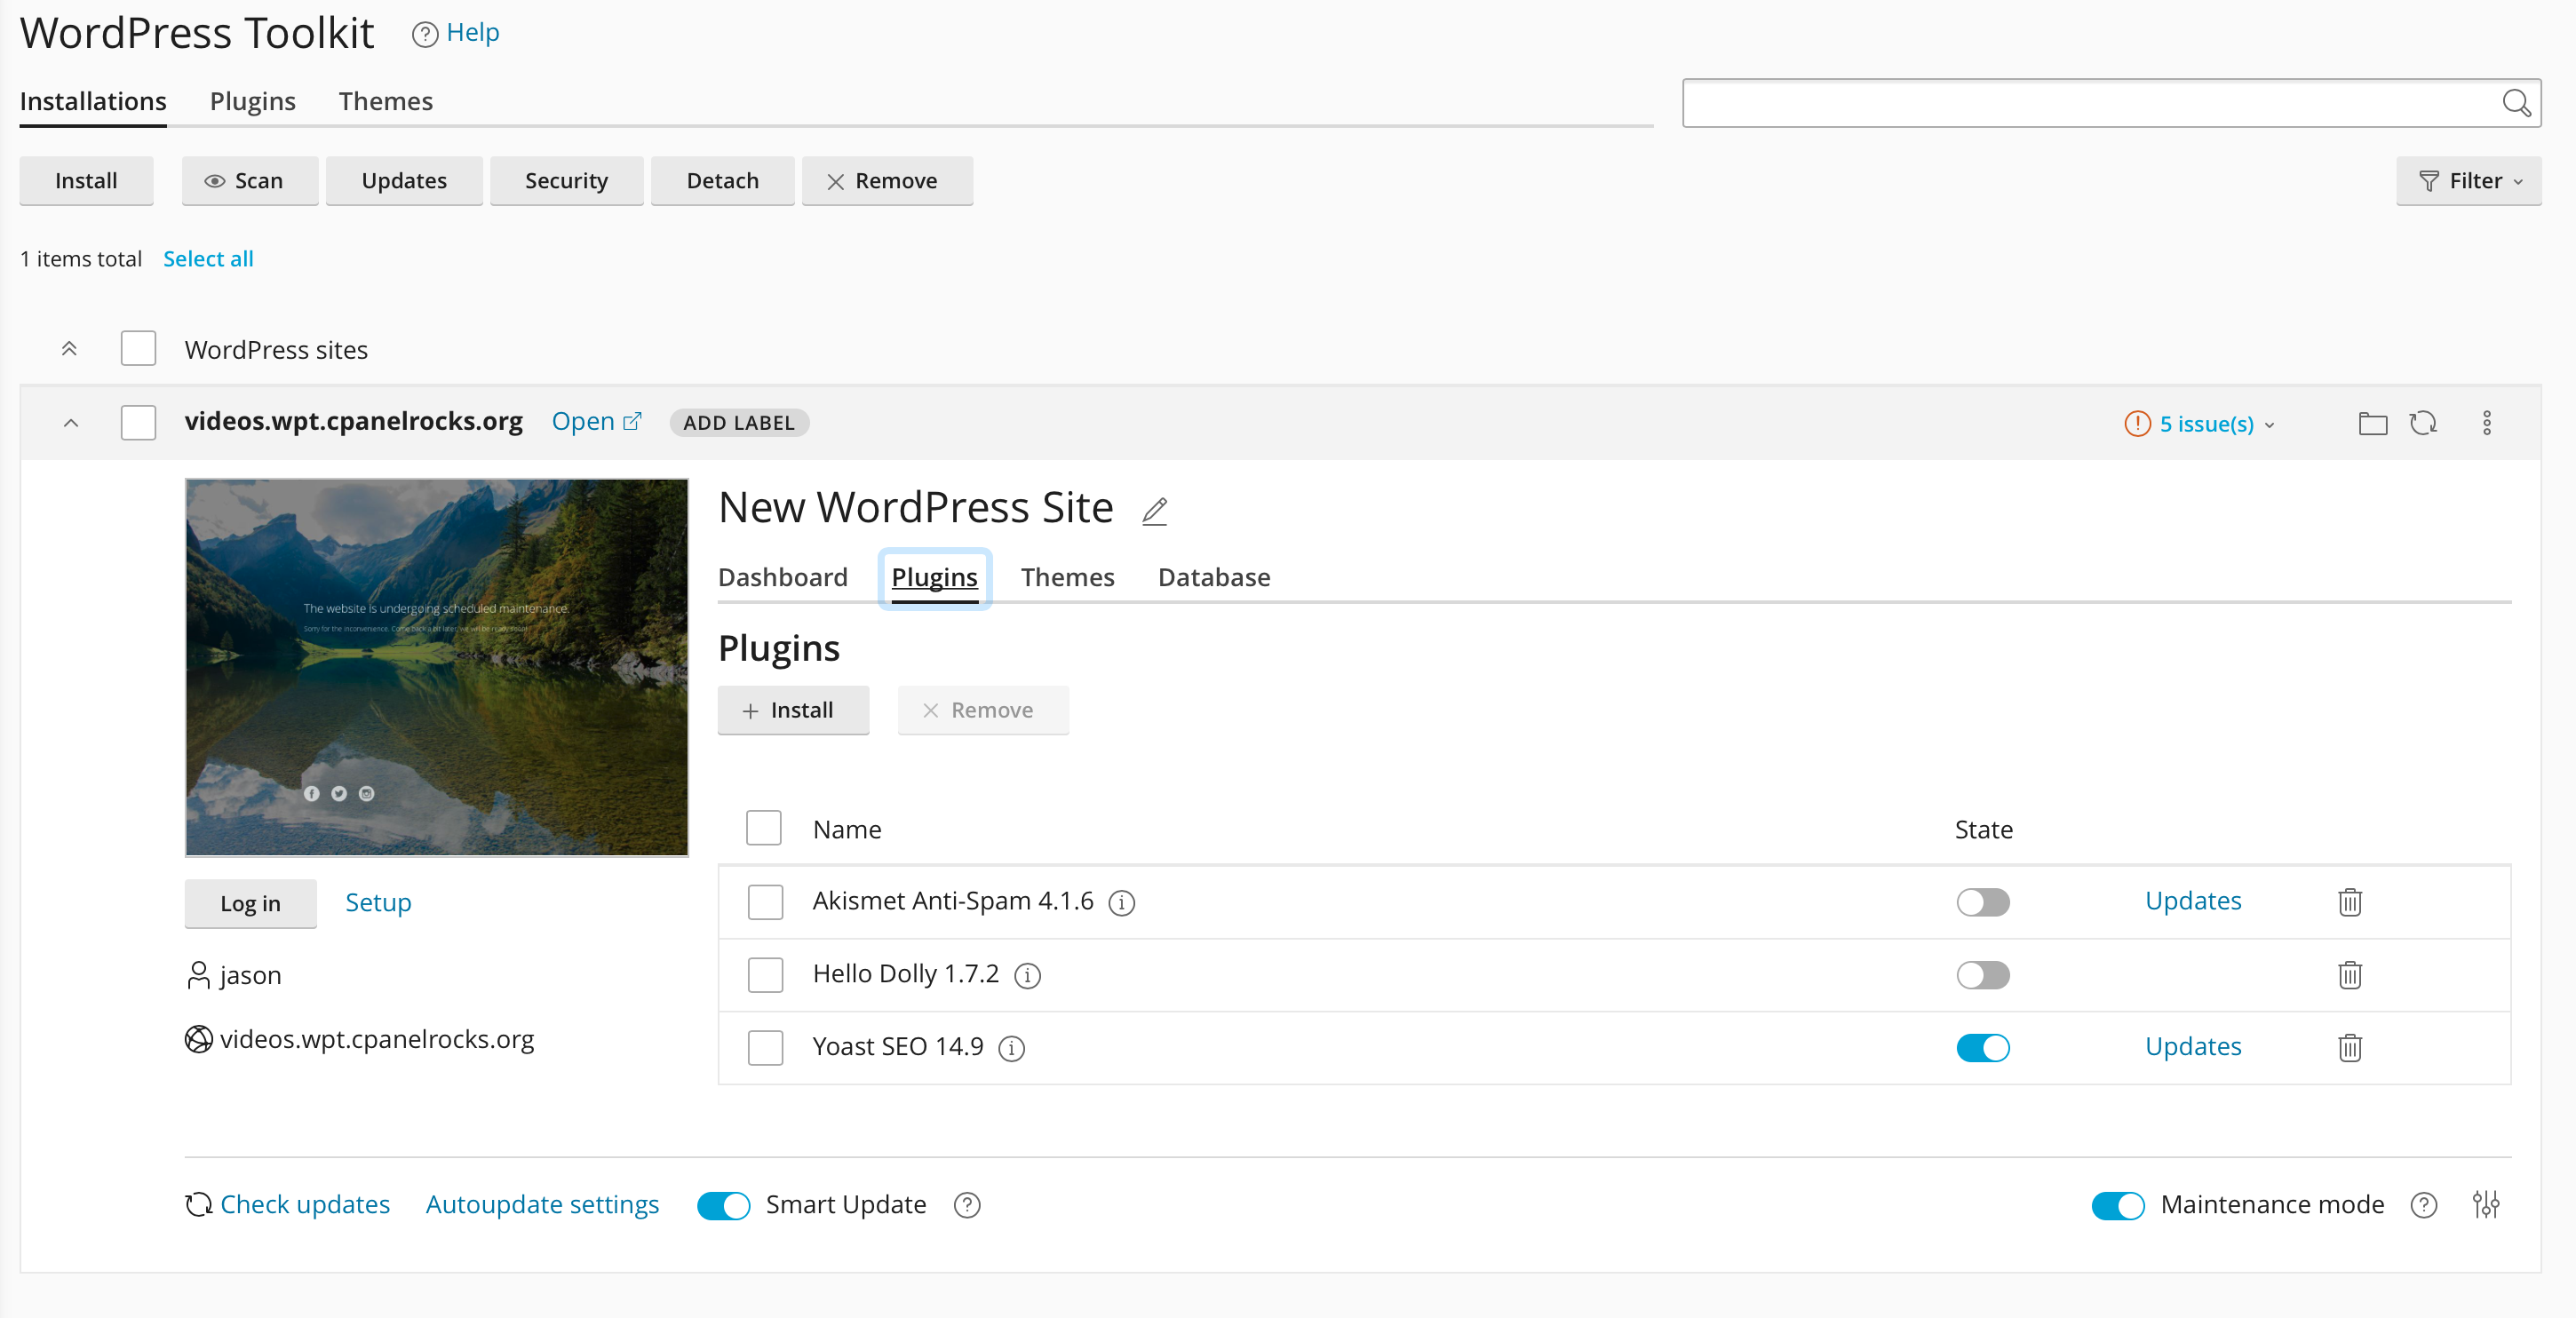Turn off Maintenance mode switch
The width and height of the screenshot is (2576, 1318).
pyautogui.click(x=2117, y=1205)
